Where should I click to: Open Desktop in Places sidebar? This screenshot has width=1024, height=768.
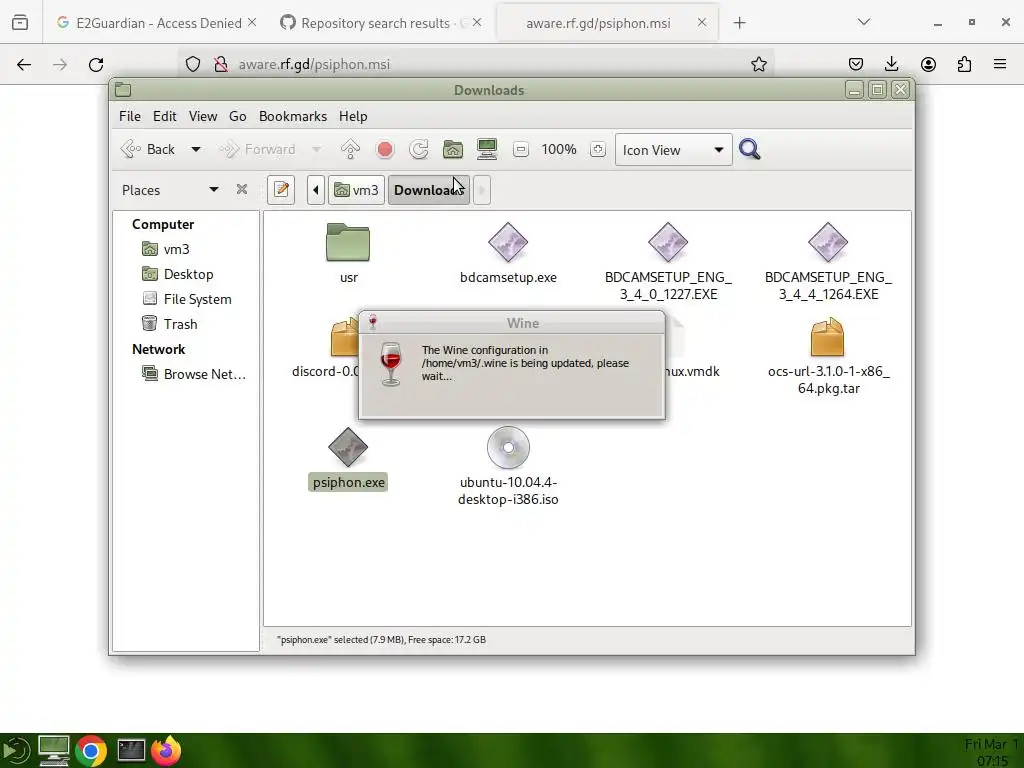(178, 274)
